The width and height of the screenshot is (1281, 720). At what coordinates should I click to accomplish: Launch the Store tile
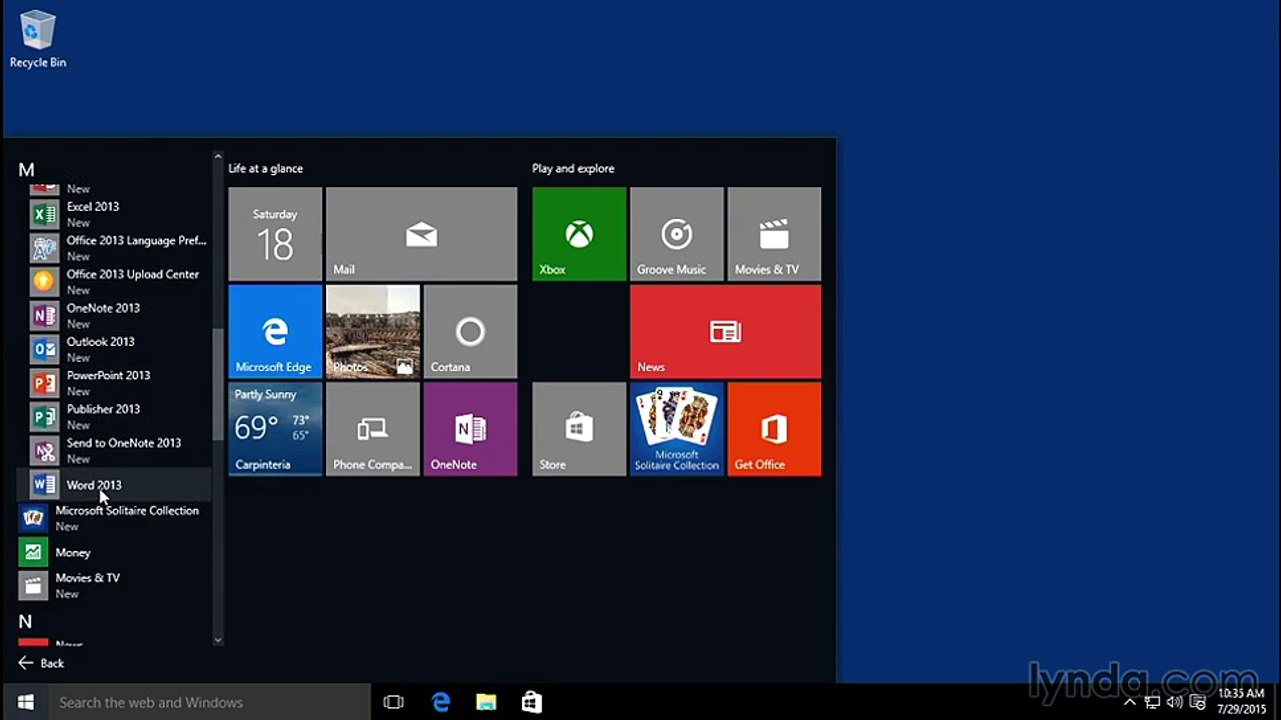579,428
